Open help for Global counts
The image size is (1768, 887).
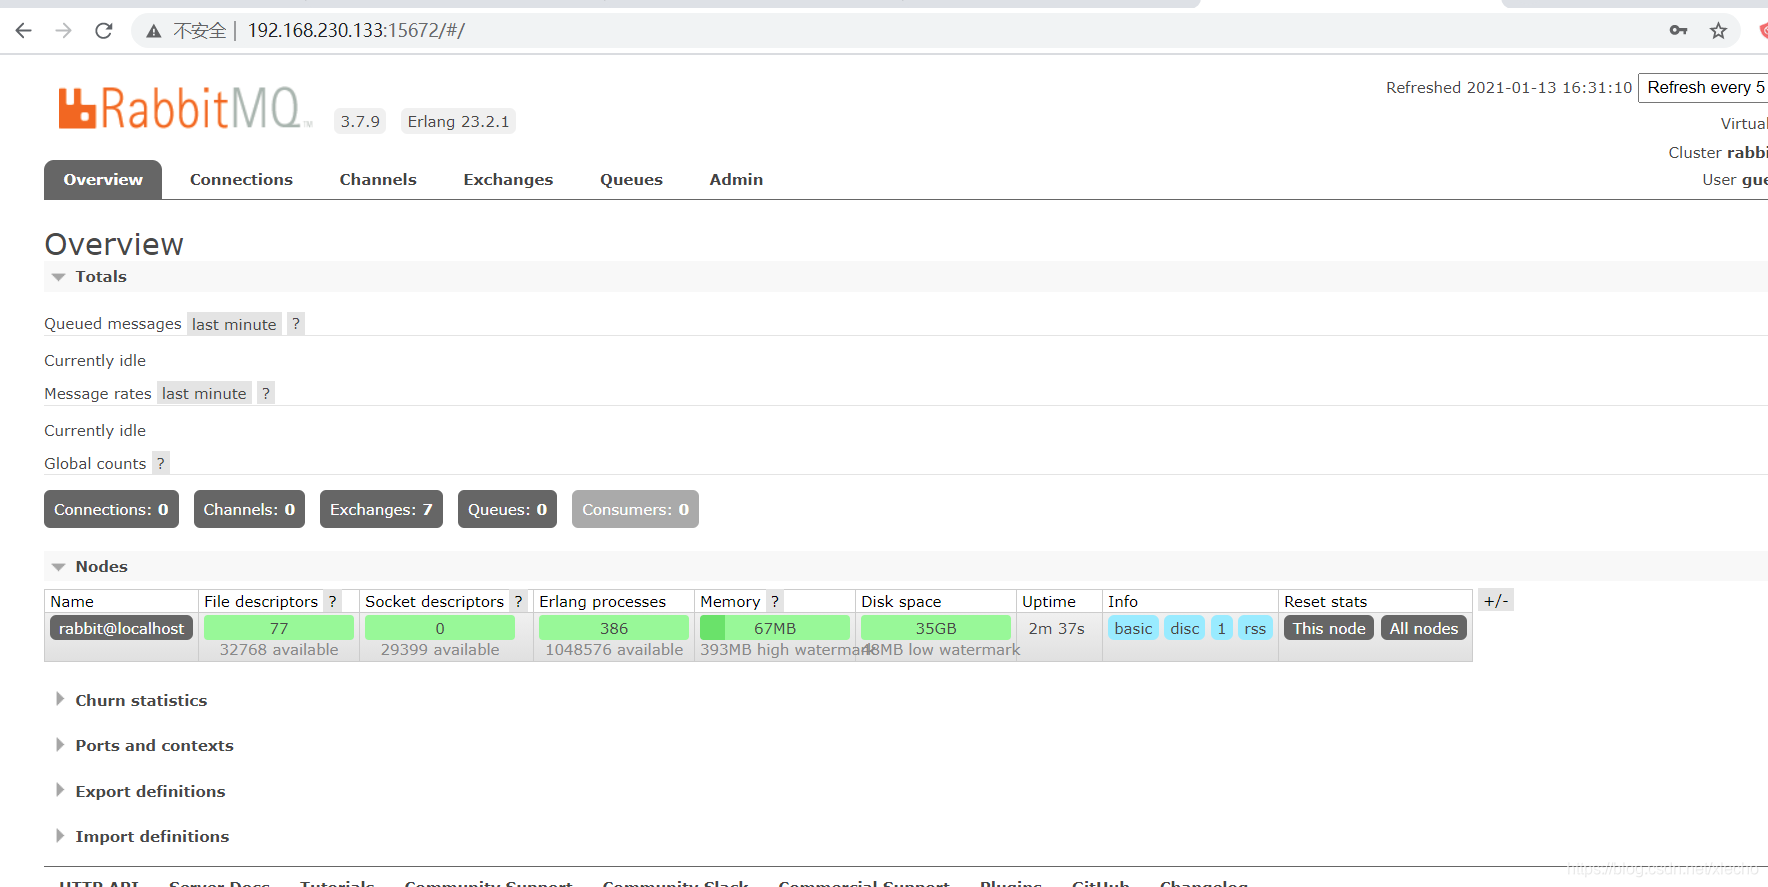(x=160, y=463)
